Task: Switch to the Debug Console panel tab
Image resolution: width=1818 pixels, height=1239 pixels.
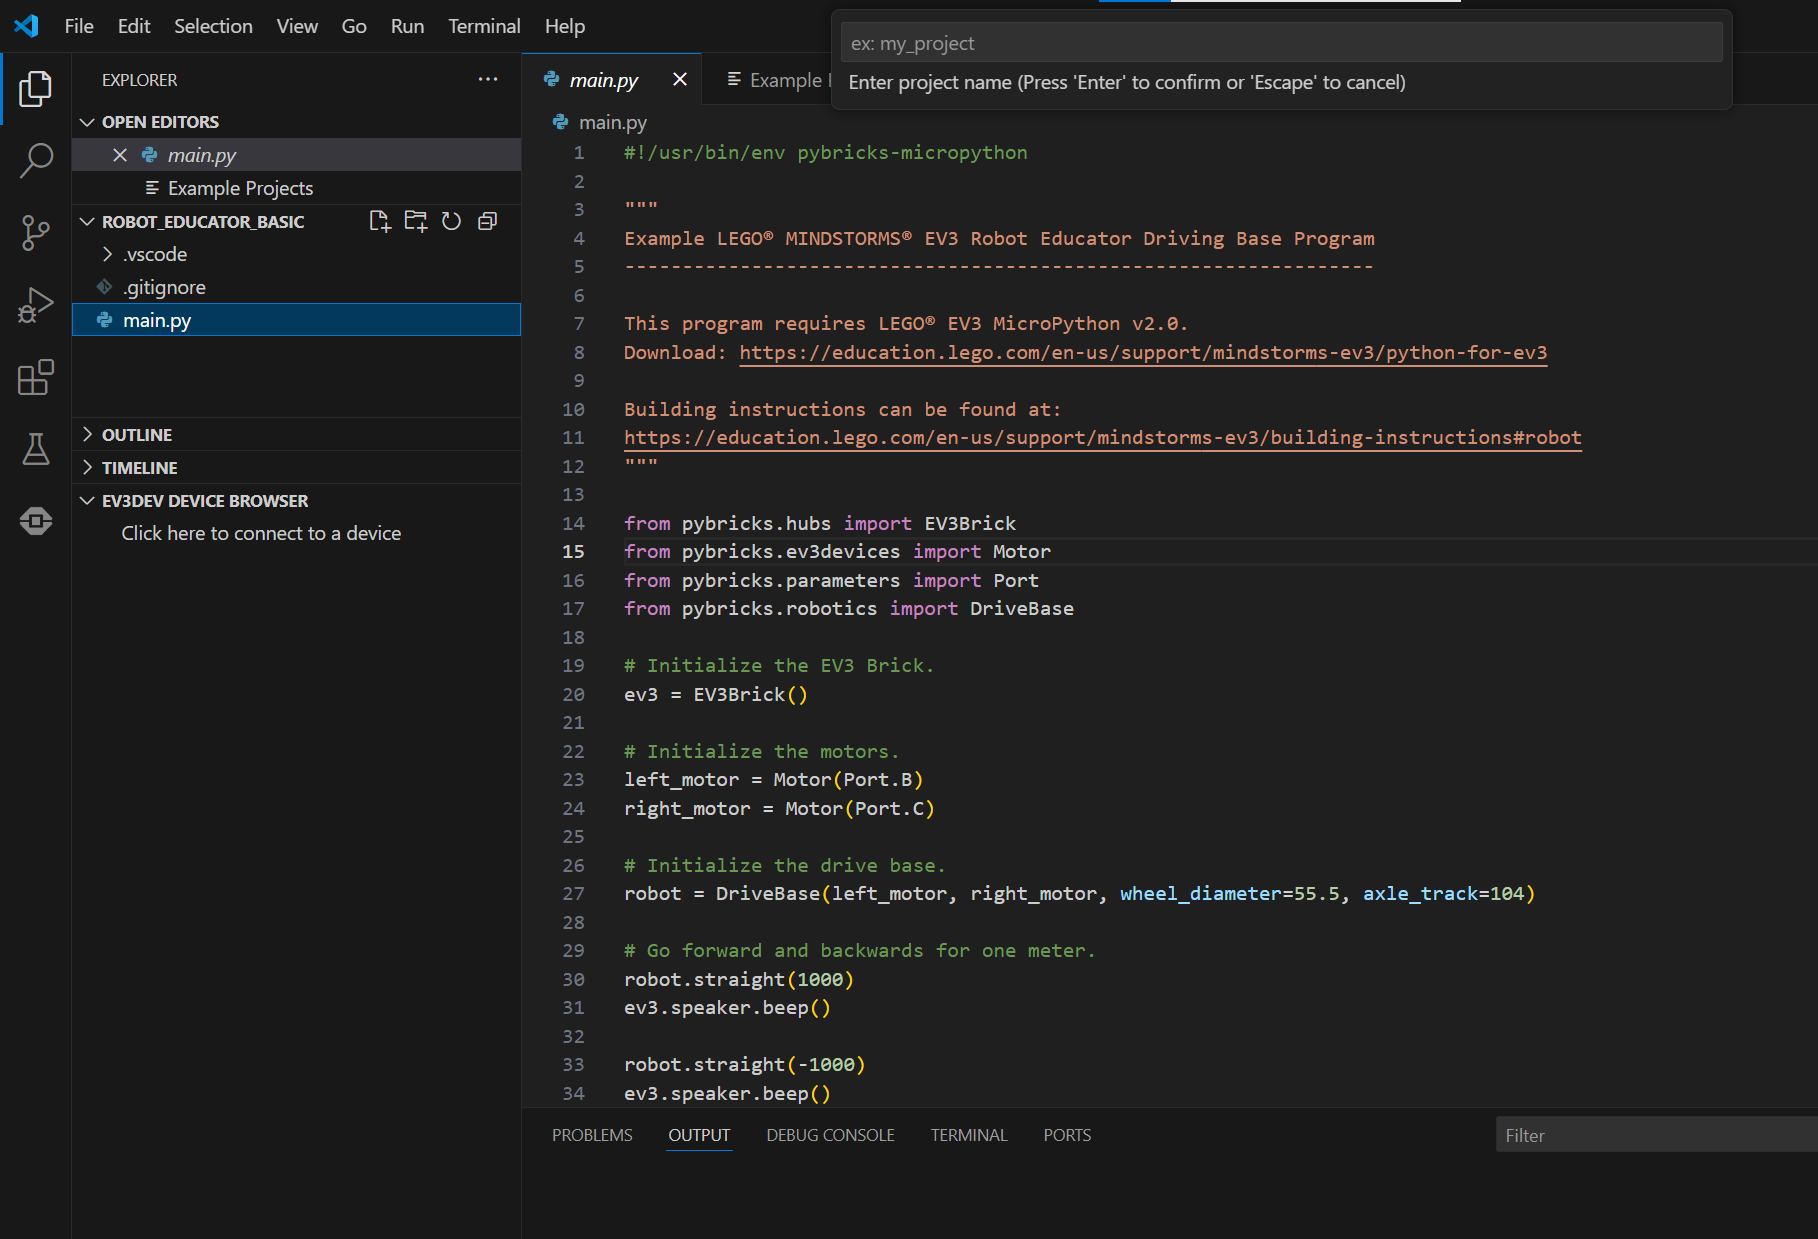Action: click(x=830, y=1135)
